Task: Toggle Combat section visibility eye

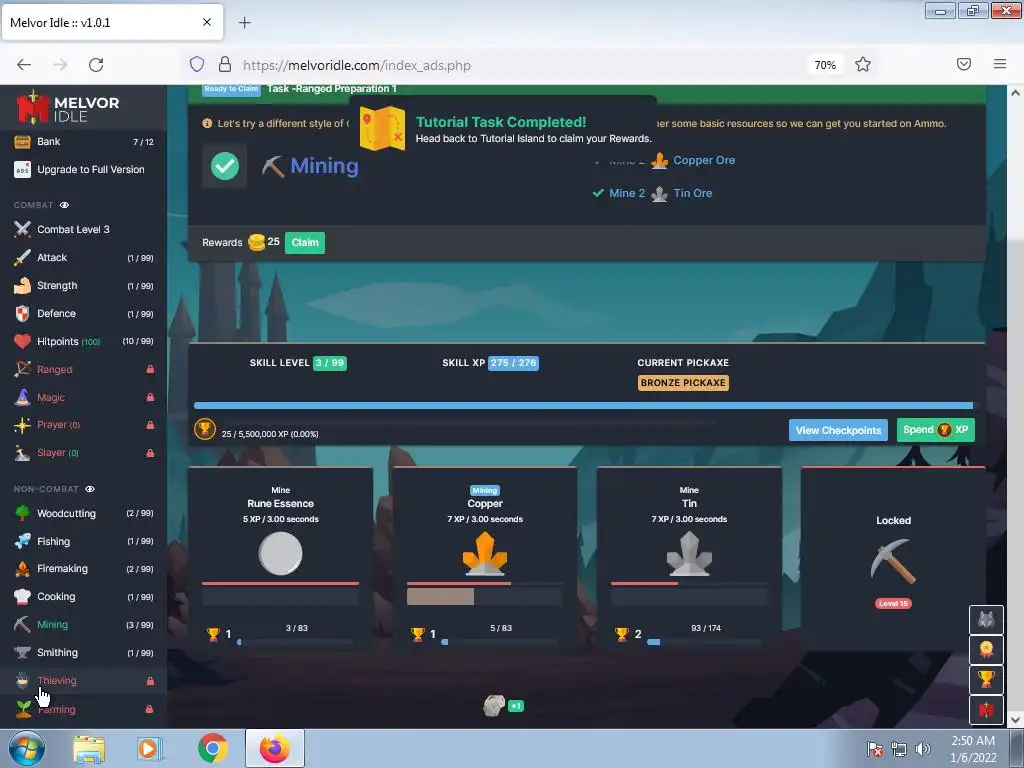Action: [64, 205]
